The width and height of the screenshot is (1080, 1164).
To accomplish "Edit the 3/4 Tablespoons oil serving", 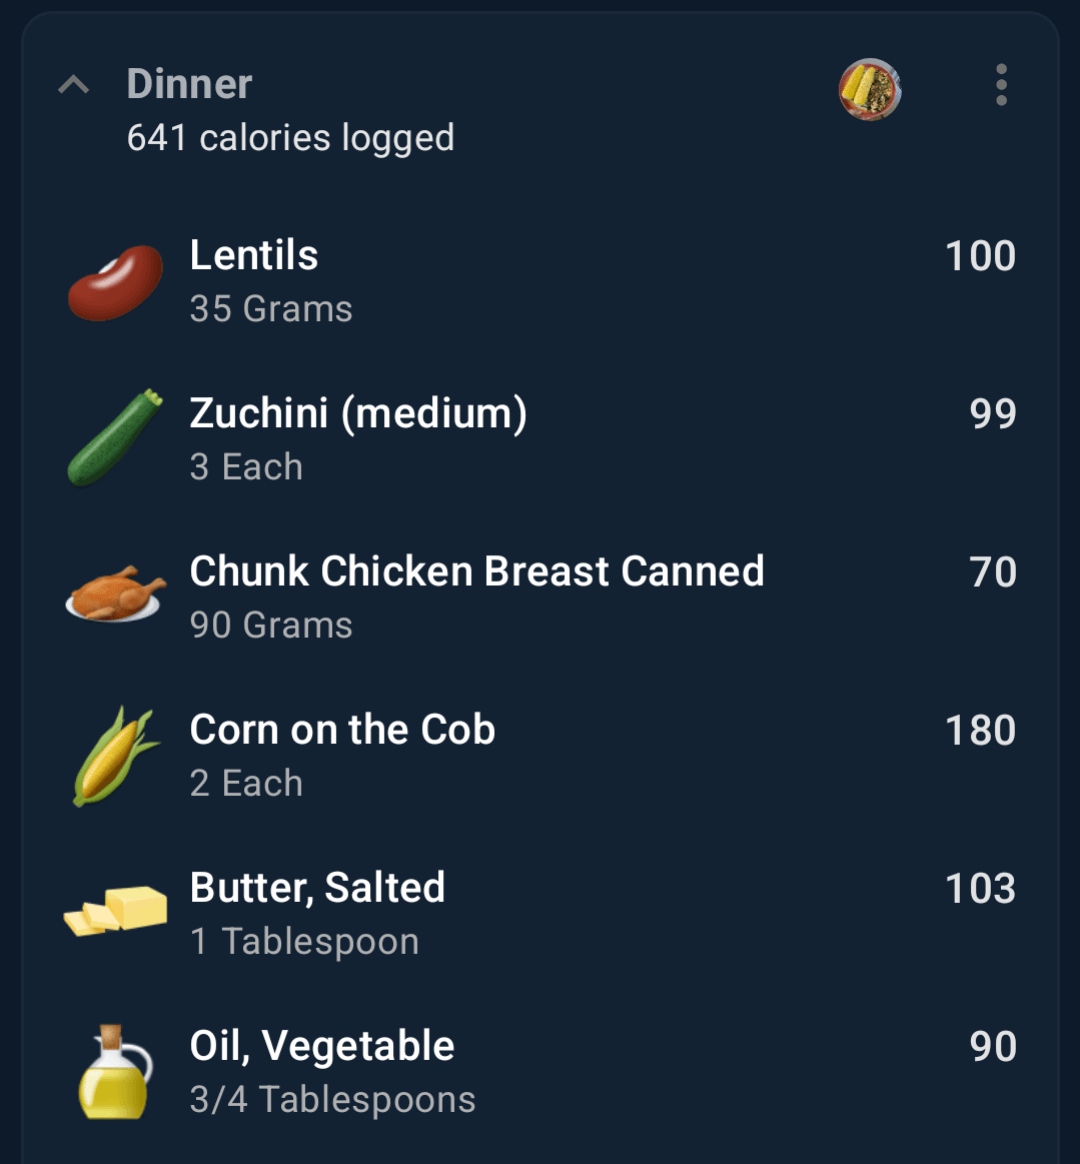I will [333, 1099].
